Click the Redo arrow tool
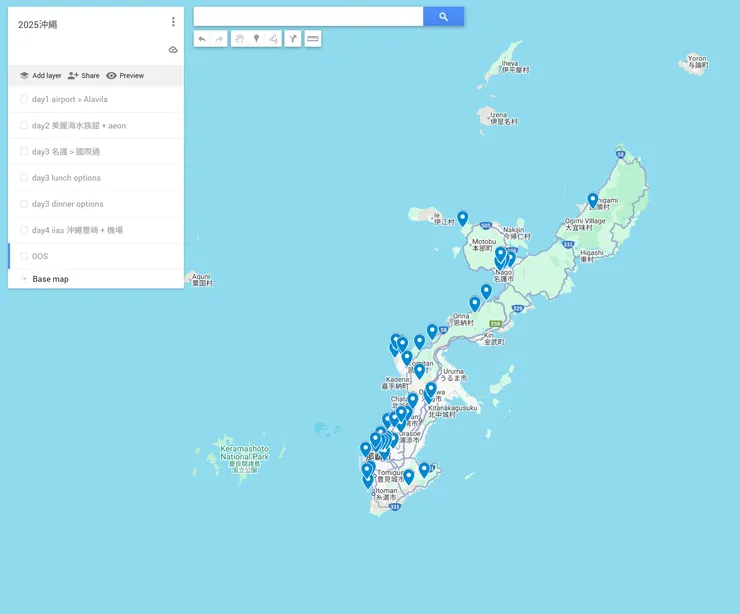The image size is (740, 614). [219, 39]
